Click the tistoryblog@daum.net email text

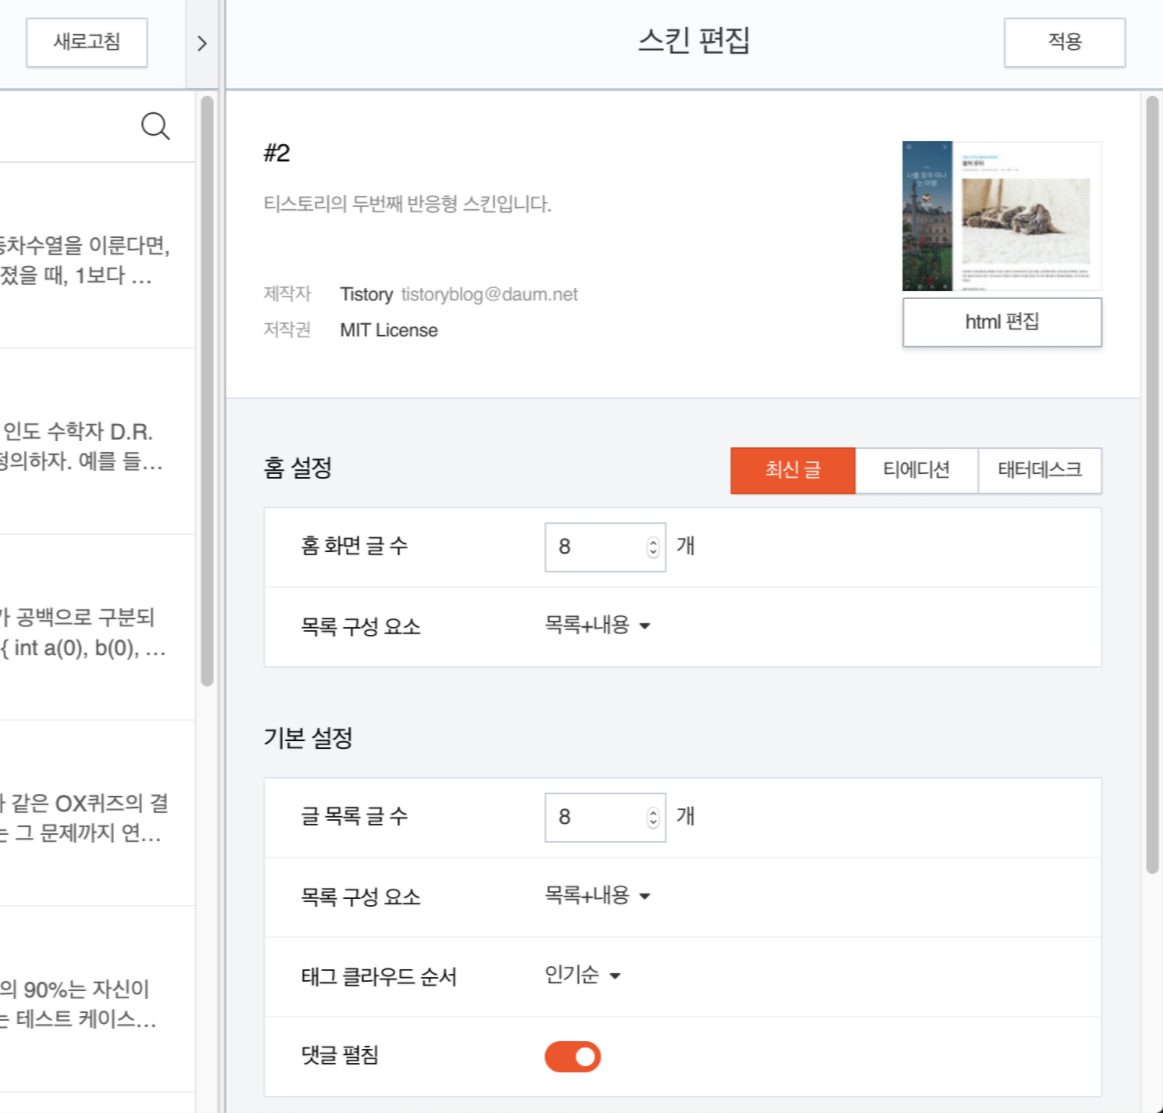(489, 294)
